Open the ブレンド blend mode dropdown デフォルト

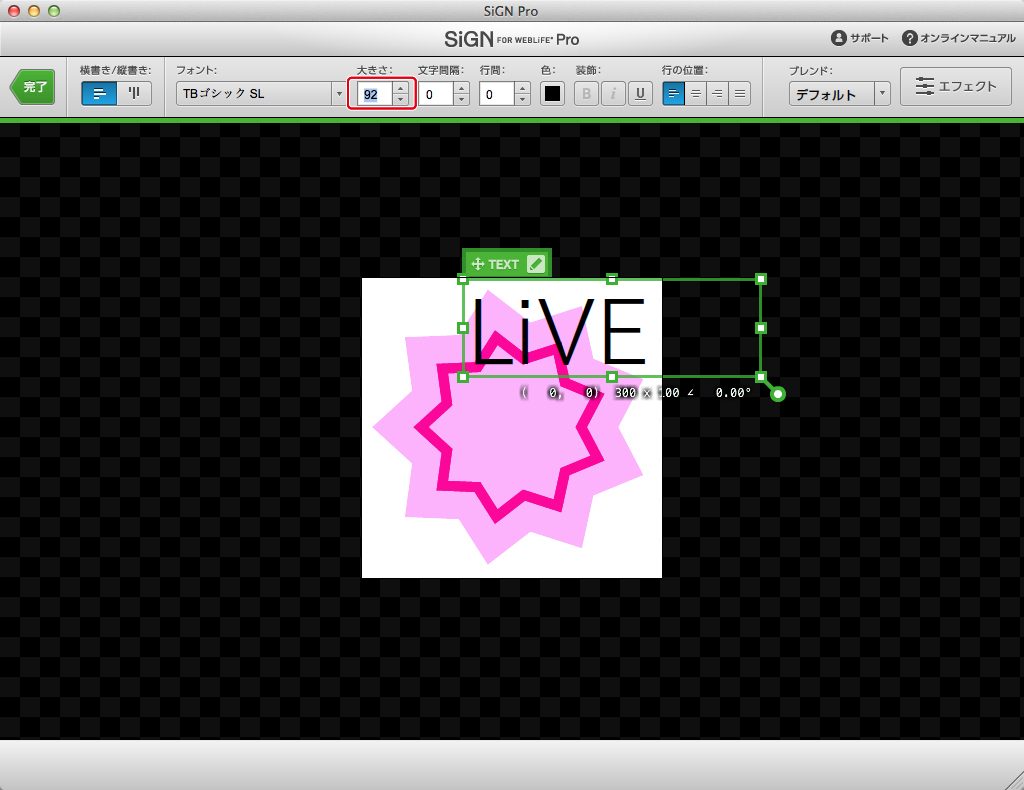coord(839,94)
